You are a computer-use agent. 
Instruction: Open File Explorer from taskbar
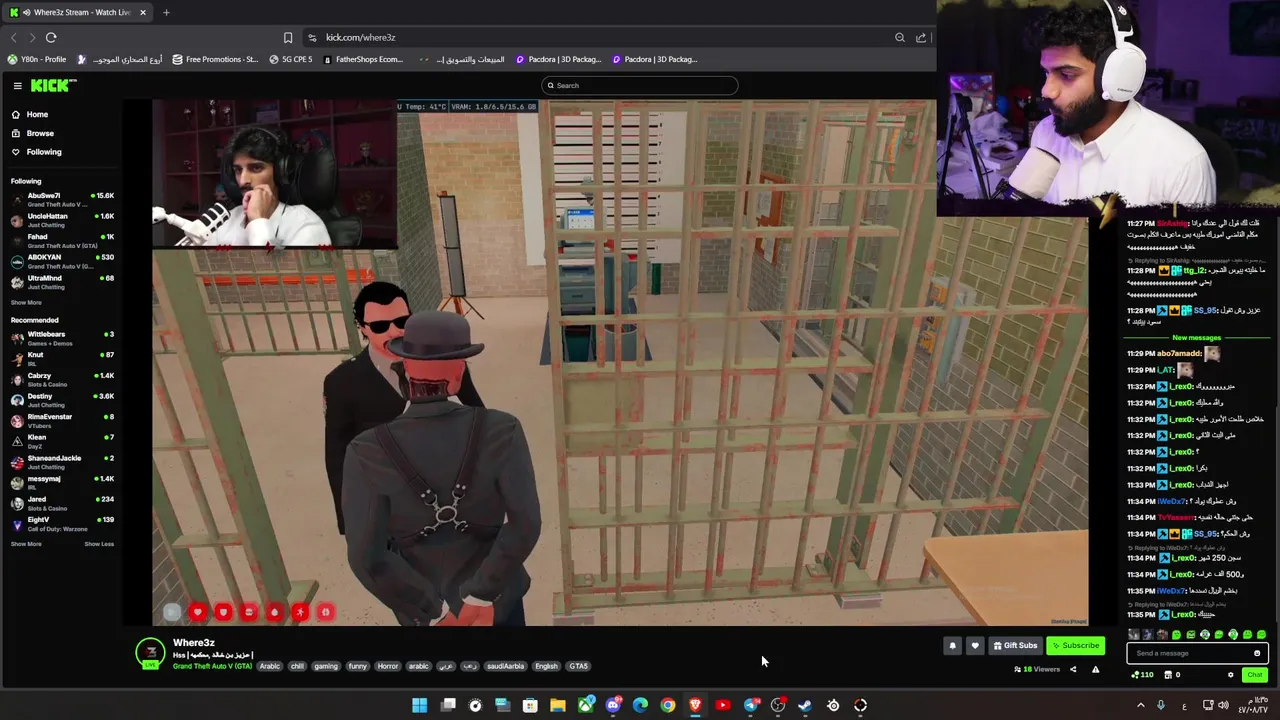(558, 705)
